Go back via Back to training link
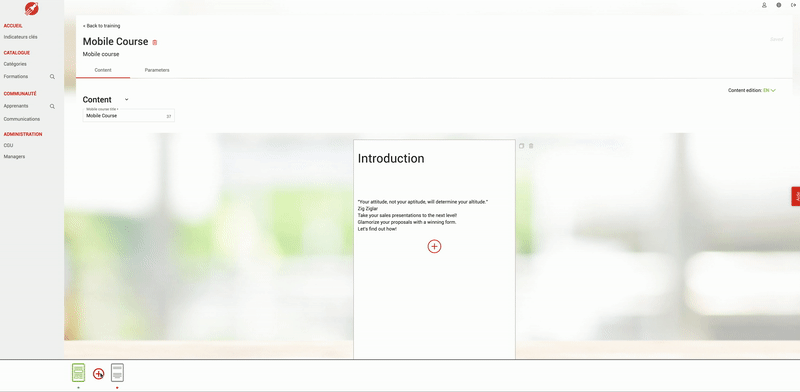Image resolution: width=800 pixels, height=392 pixels. (102, 26)
